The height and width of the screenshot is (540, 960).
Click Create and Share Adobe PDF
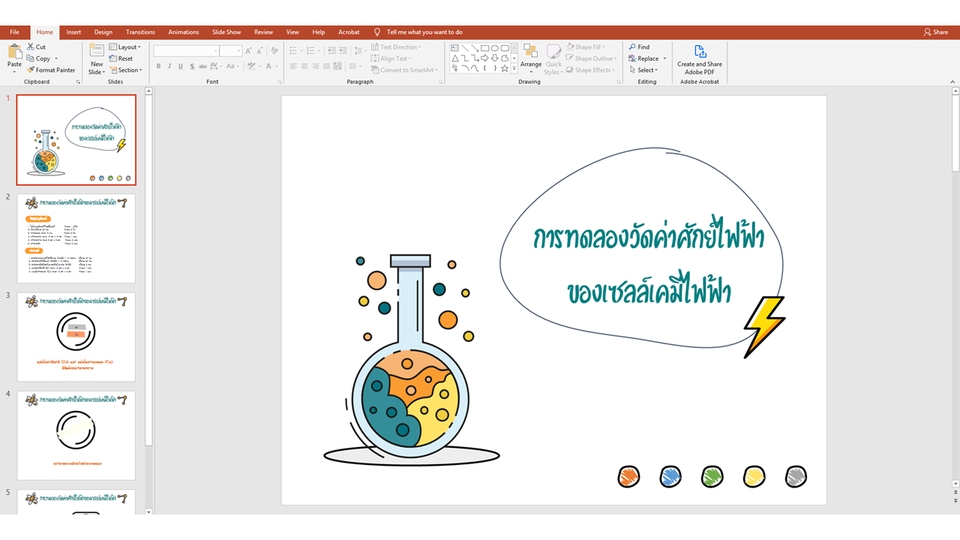[x=700, y=59]
